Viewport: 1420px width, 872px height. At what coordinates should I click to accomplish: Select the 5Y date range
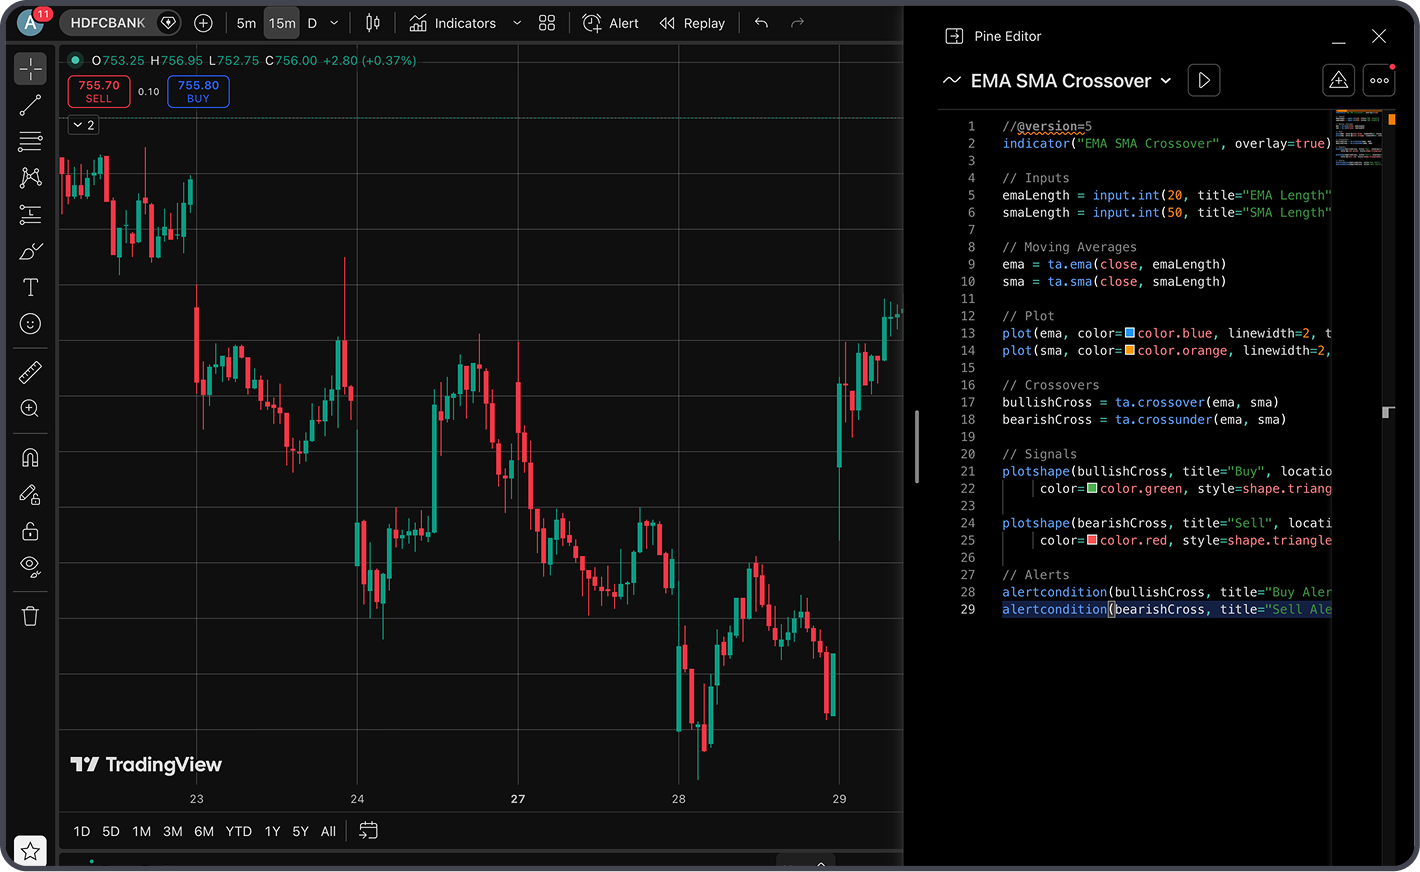[300, 831]
